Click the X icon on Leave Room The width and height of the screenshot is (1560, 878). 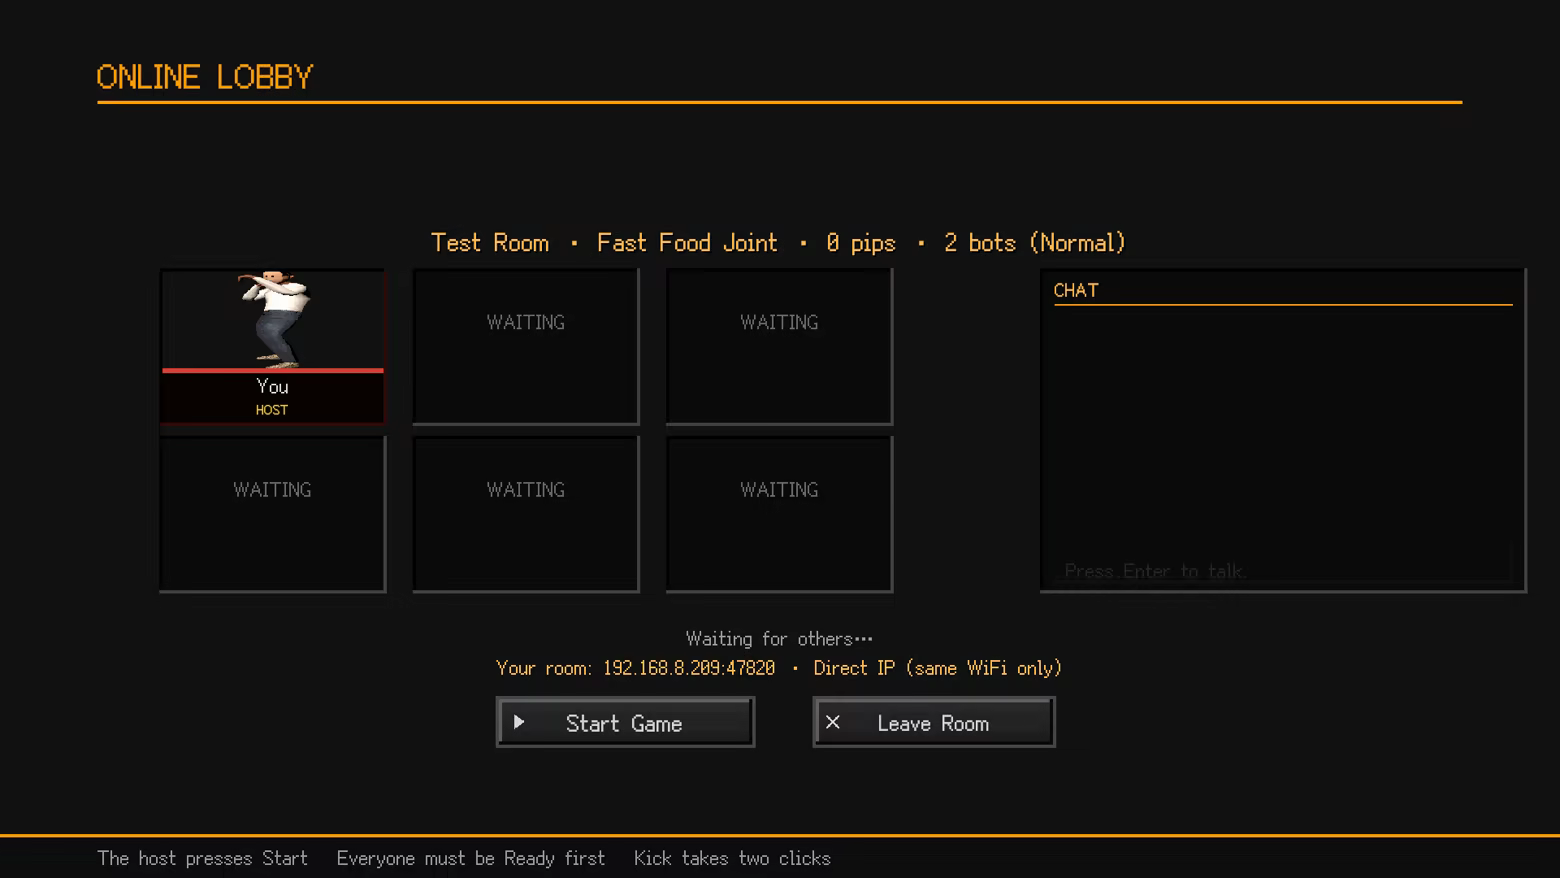click(833, 722)
